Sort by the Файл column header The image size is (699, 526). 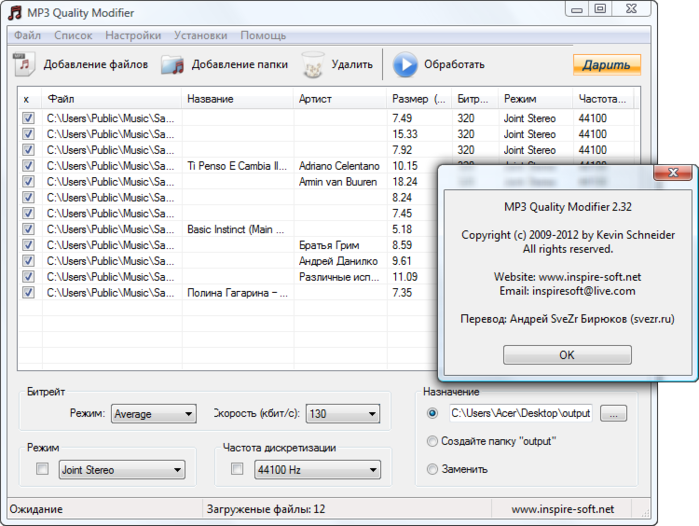[x=111, y=99]
